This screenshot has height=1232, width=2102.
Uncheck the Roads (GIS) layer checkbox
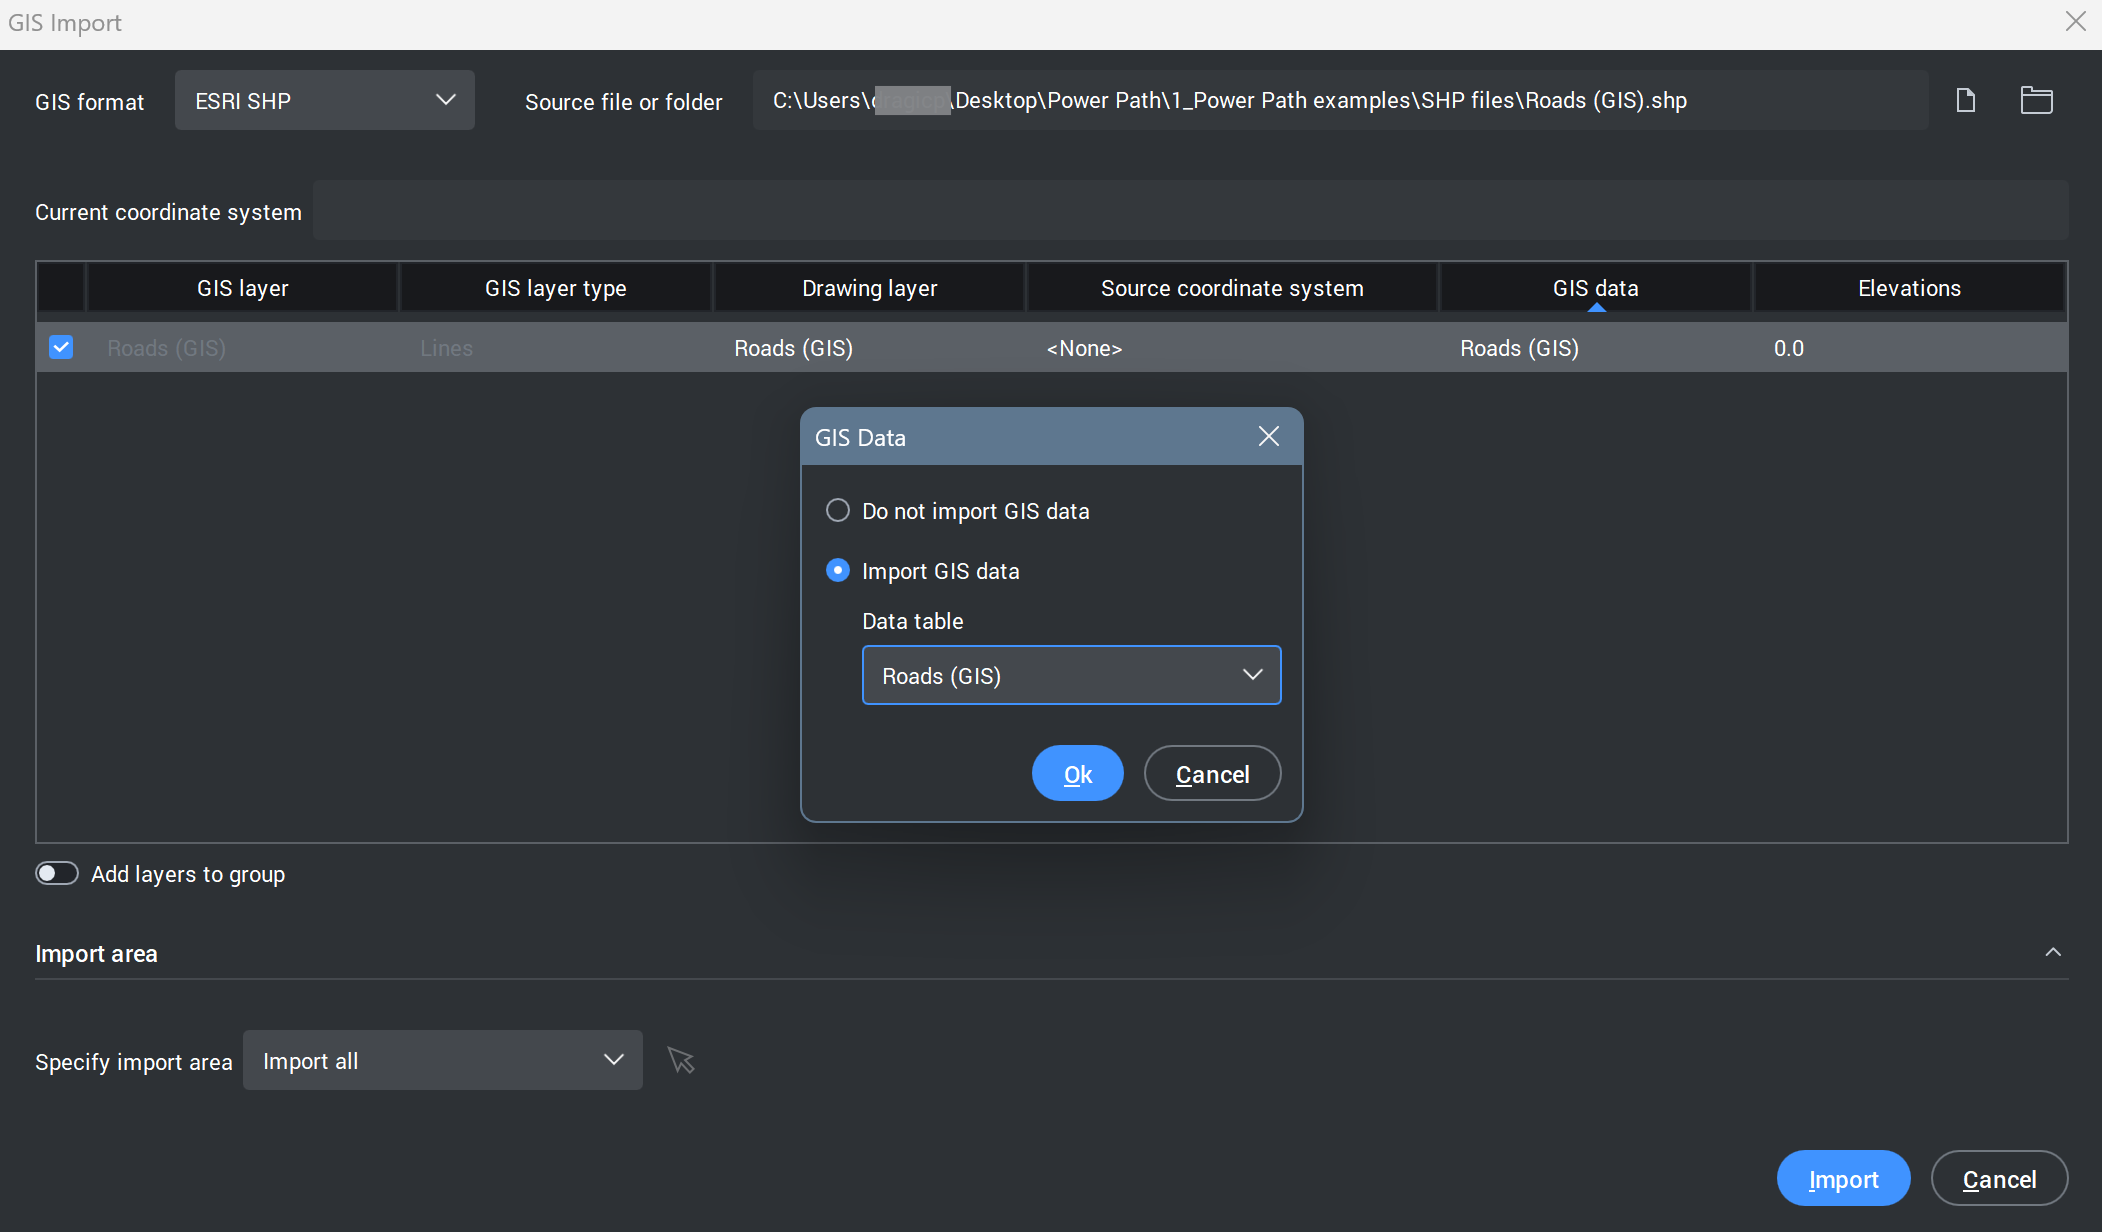[x=61, y=347]
